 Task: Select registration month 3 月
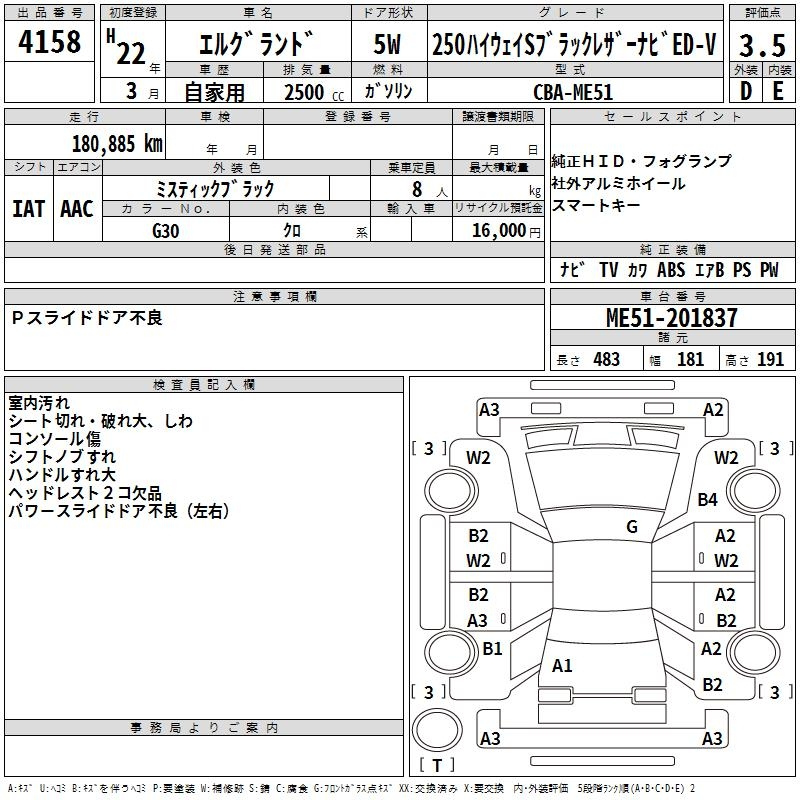[142, 92]
